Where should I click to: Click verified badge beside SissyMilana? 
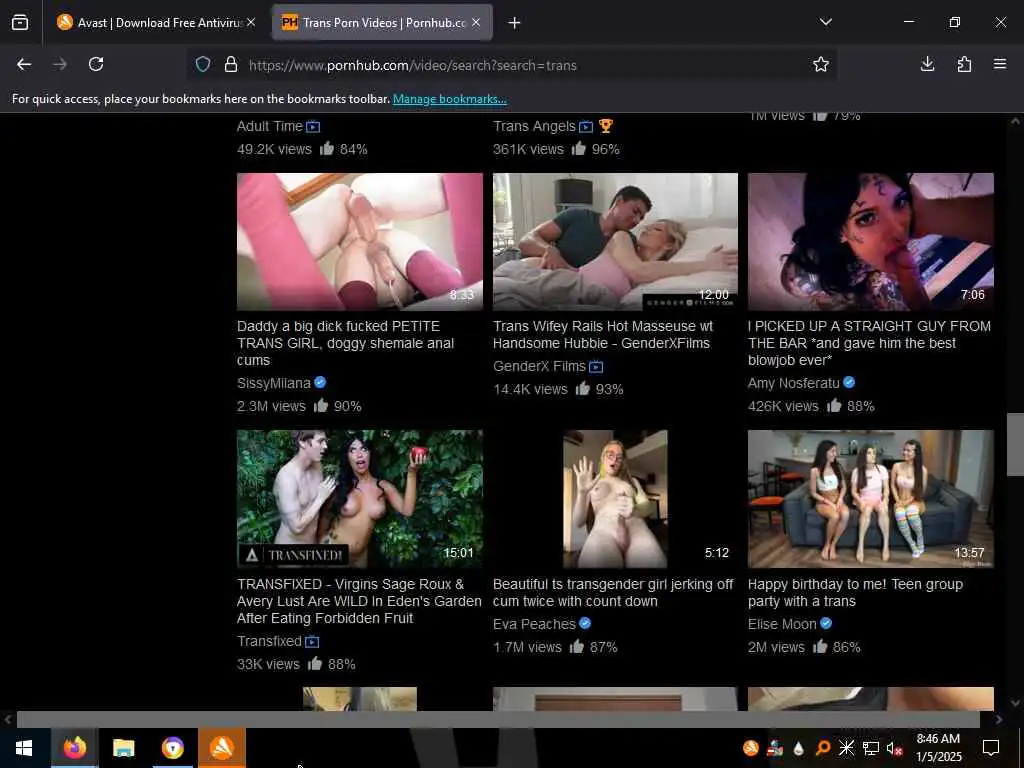[320, 383]
